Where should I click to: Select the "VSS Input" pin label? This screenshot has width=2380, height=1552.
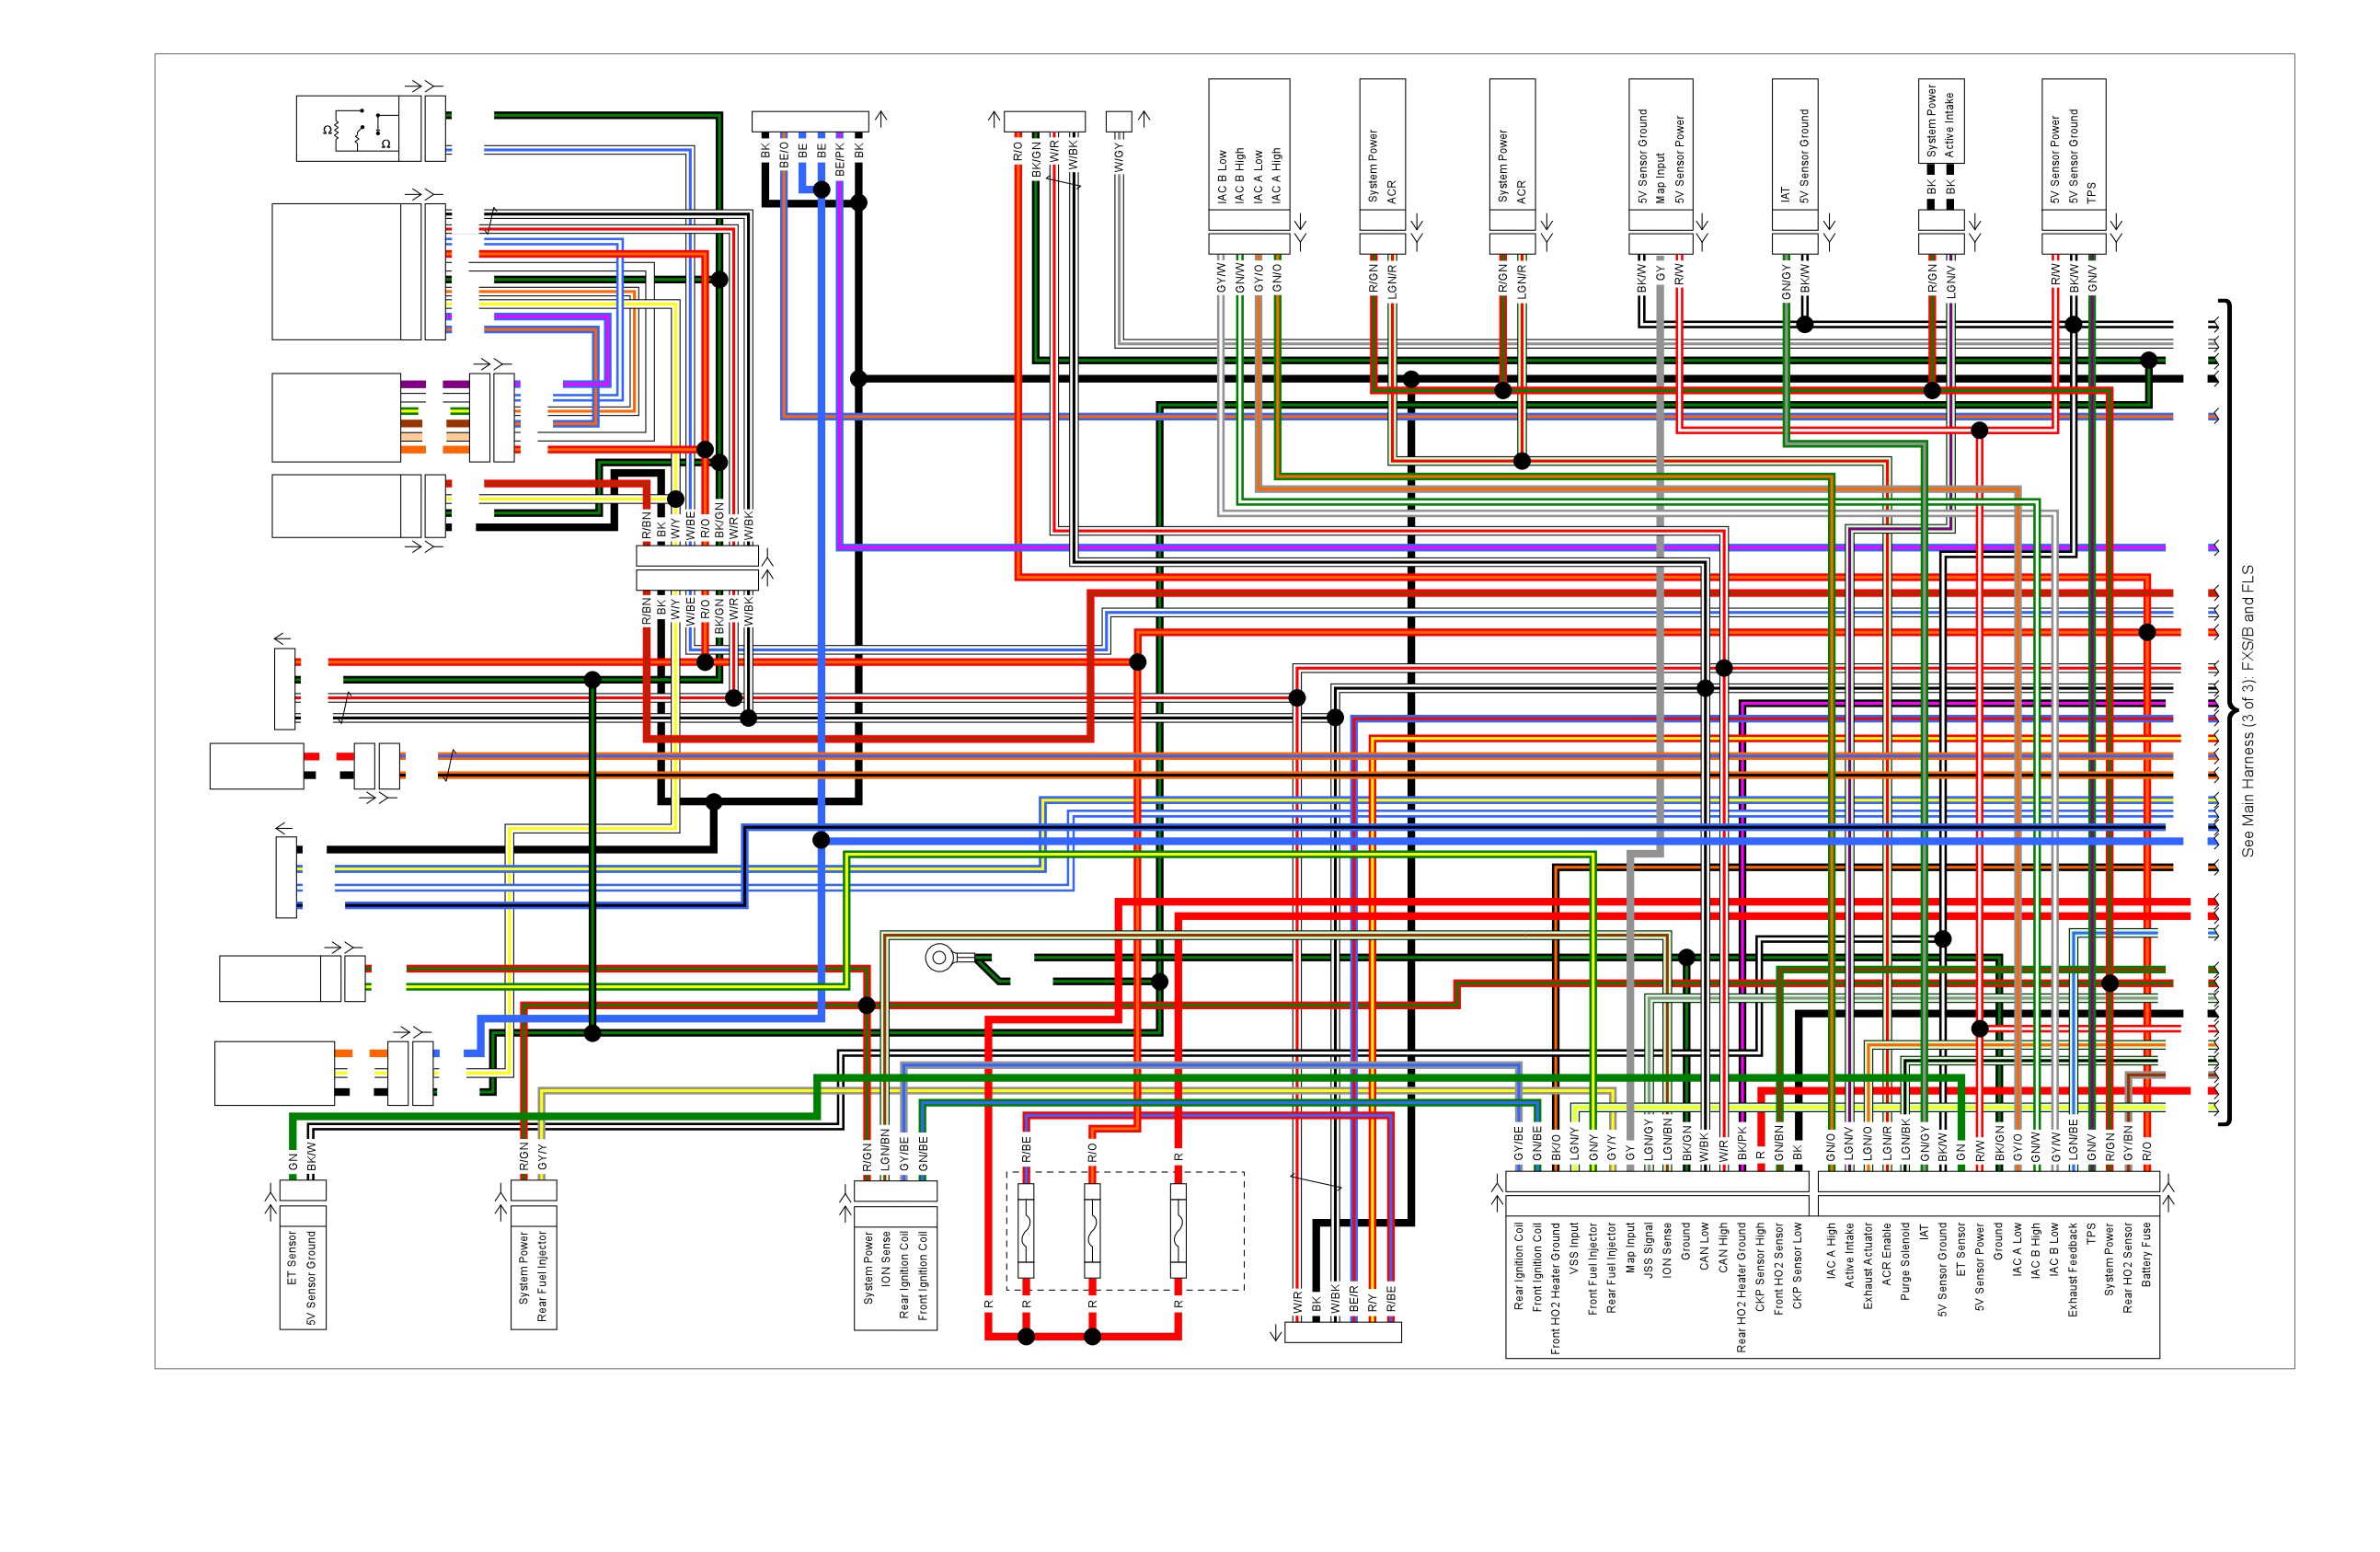1574,1249
